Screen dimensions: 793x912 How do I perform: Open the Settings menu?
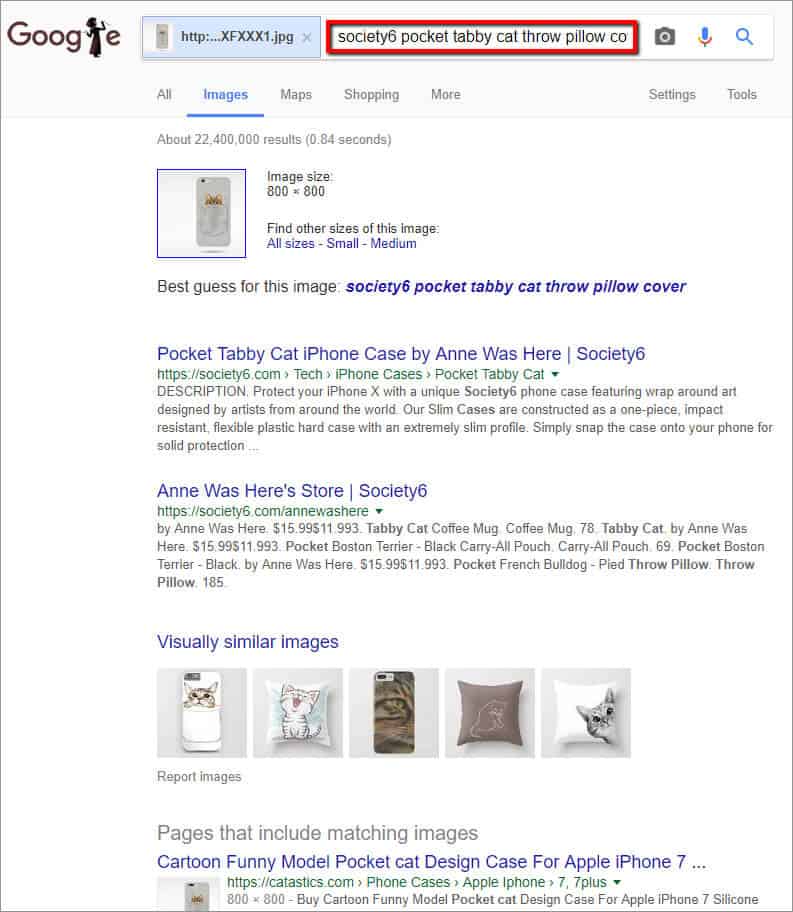coord(671,95)
